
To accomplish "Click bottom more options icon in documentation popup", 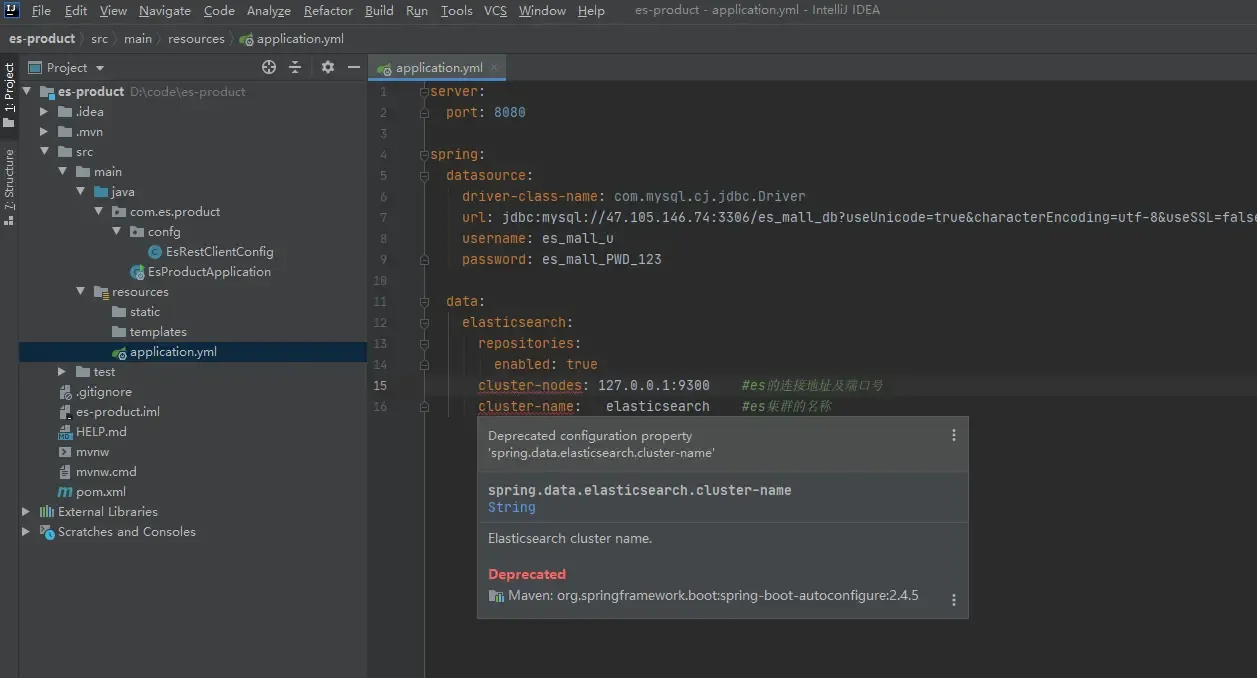I will coord(953,600).
